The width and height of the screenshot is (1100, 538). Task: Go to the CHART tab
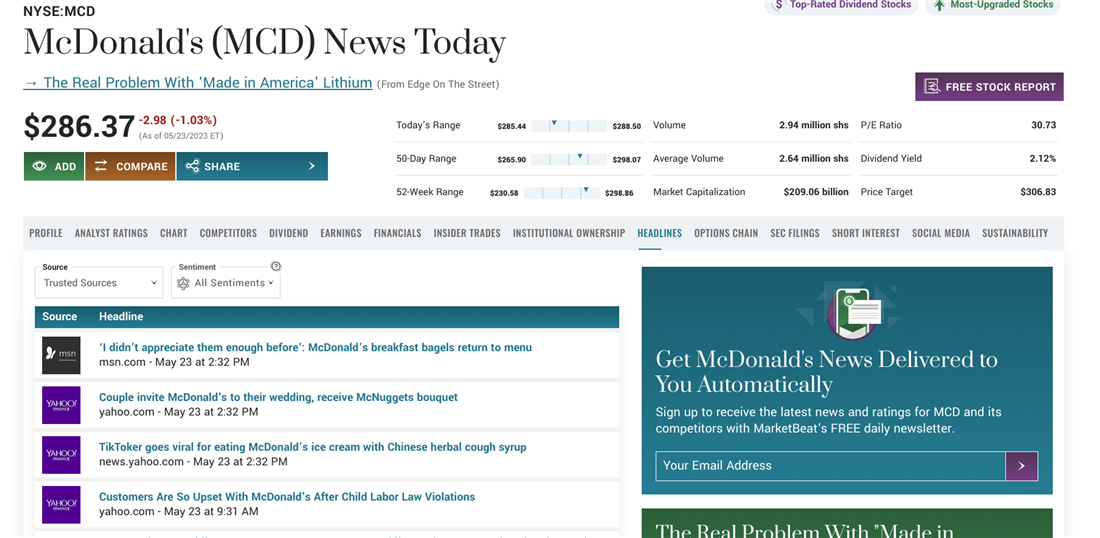pos(173,233)
